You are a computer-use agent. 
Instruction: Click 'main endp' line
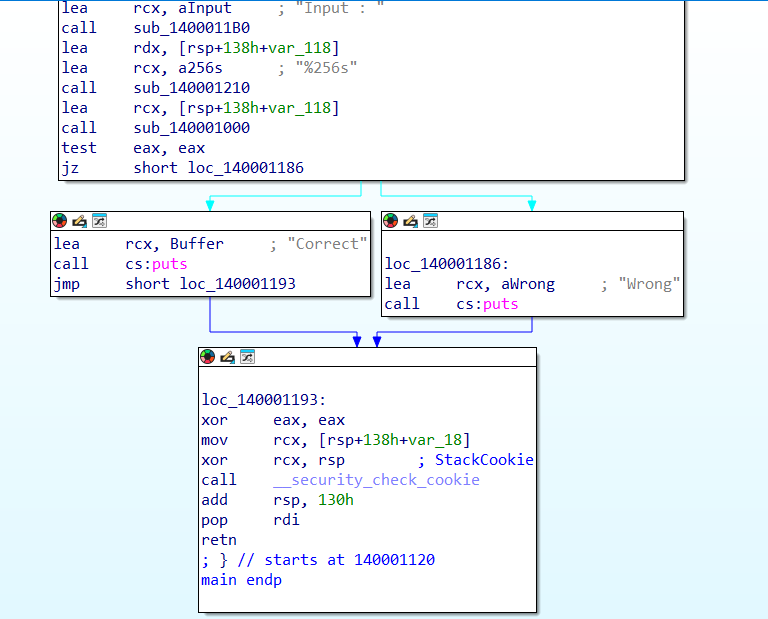tap(241, 580)
